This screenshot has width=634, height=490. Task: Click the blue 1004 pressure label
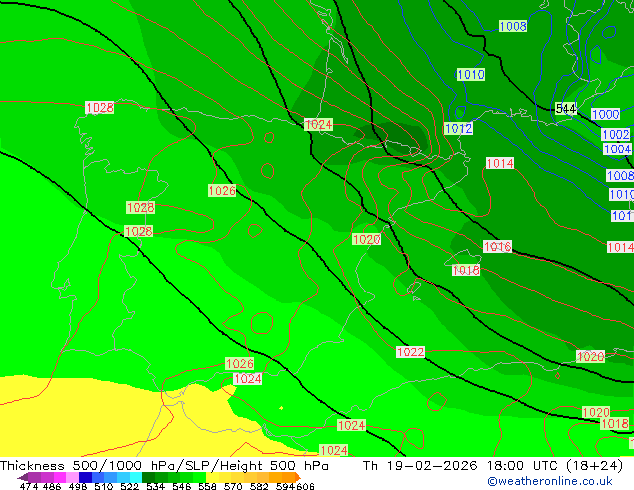pos(617,149)
